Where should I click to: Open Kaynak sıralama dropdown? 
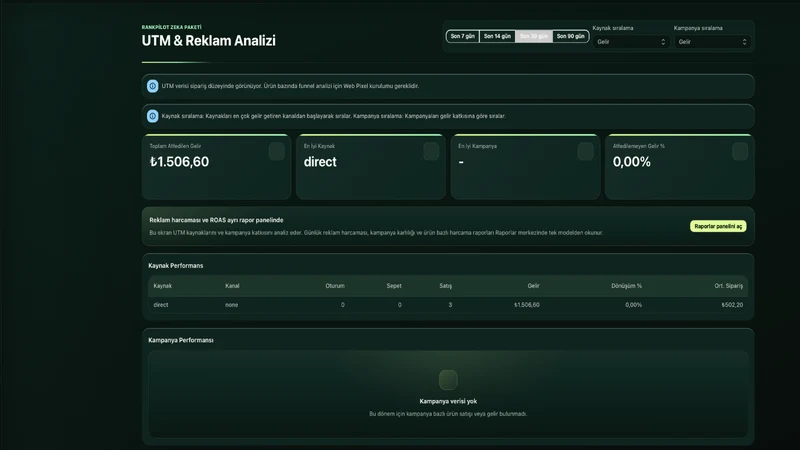coord(631,42)
